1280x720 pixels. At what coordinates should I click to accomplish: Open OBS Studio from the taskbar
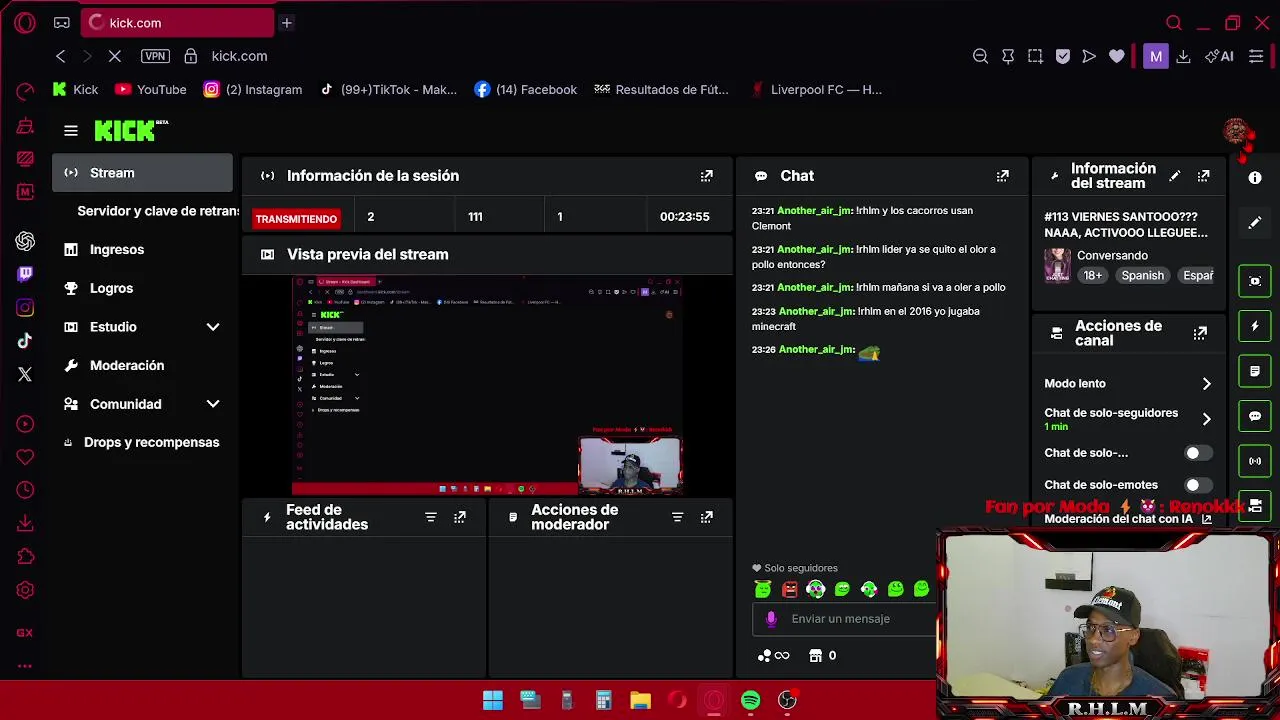pyautogui.click(x=787, y=701)
